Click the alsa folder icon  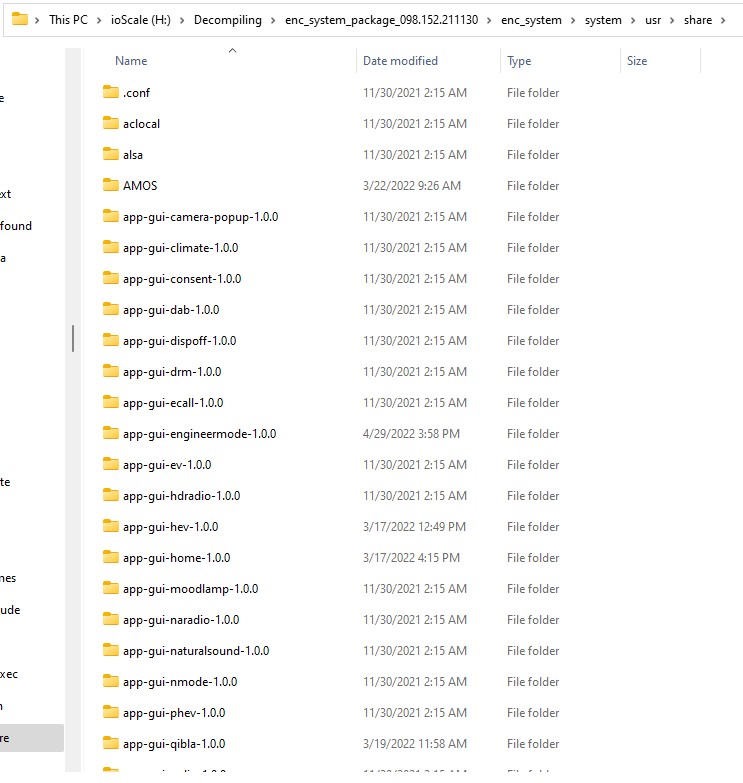[x=110, y=154]
